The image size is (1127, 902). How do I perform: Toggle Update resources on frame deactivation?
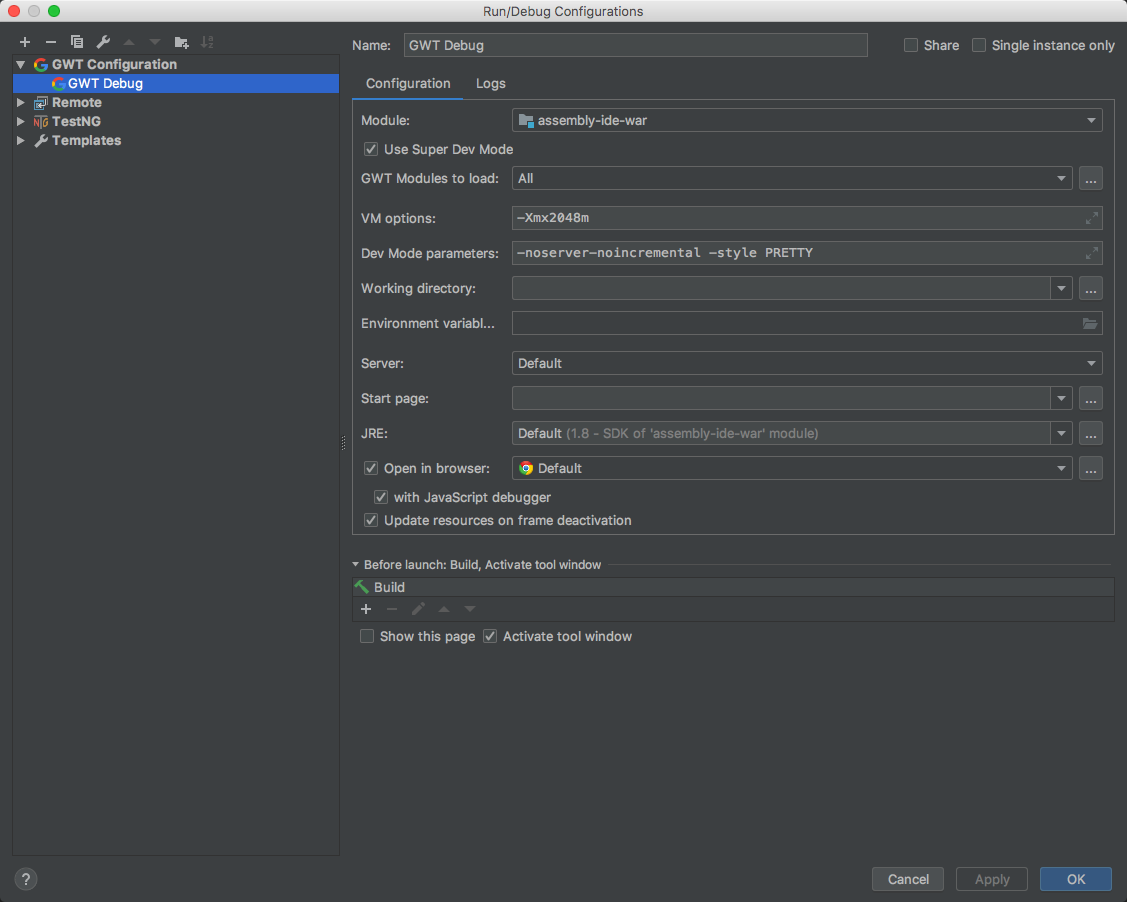pyautogui.click(x=371, y=520)
